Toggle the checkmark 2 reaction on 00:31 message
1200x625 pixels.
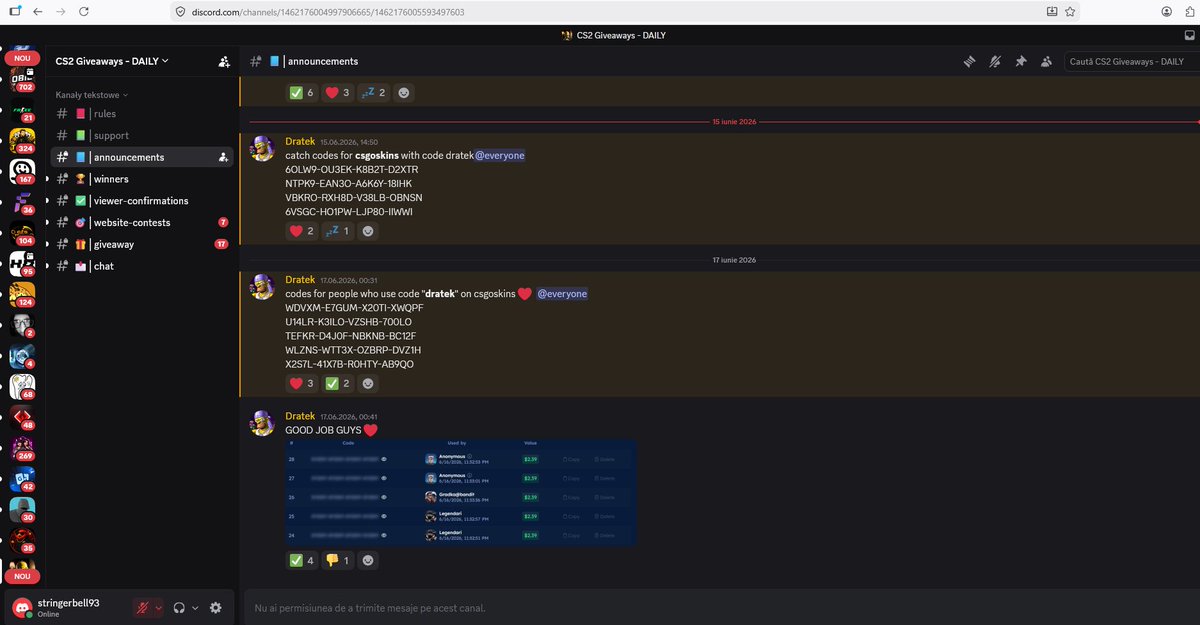[338, 383]
